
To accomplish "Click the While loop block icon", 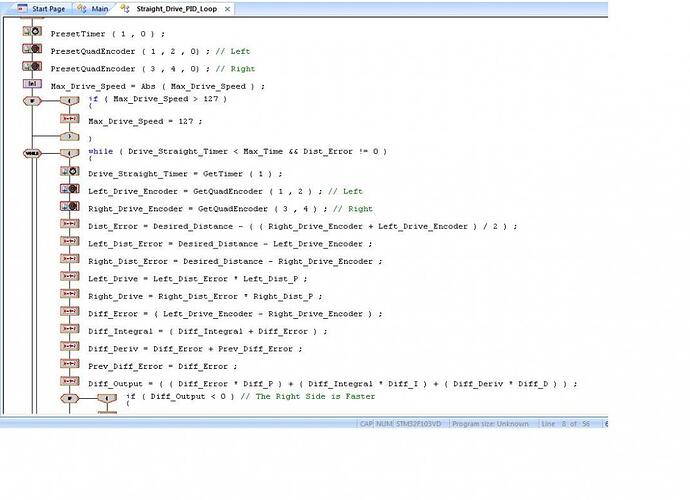I will [32, 153].
